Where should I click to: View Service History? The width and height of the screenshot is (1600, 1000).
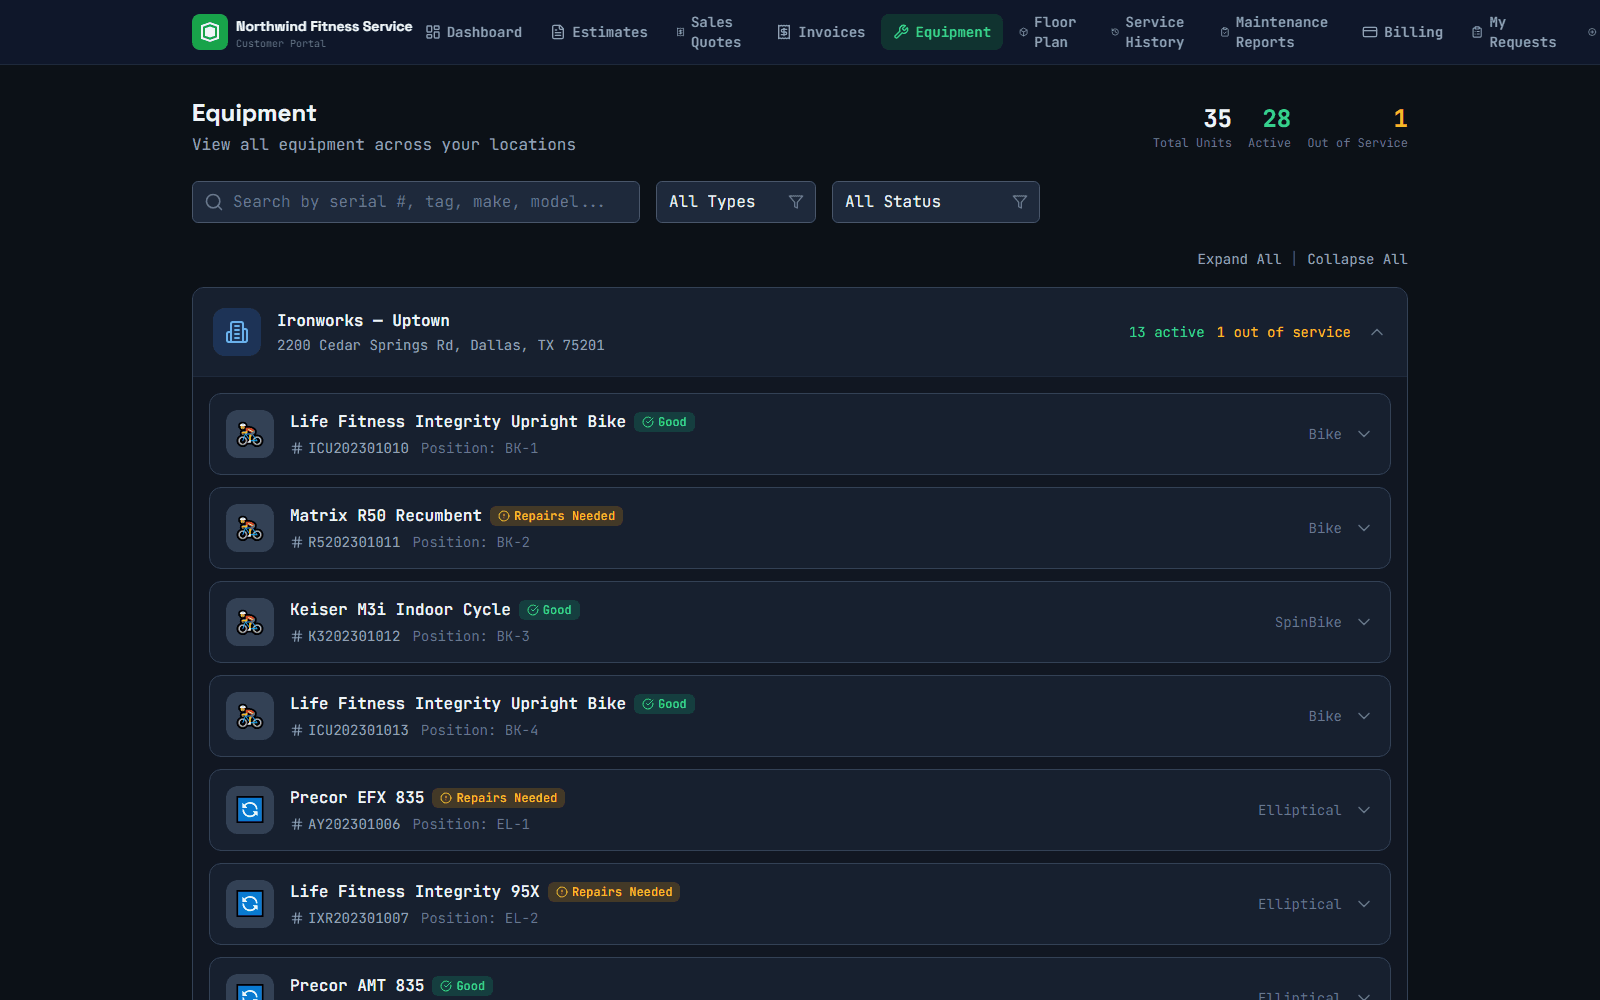(x=1148, y=32)
